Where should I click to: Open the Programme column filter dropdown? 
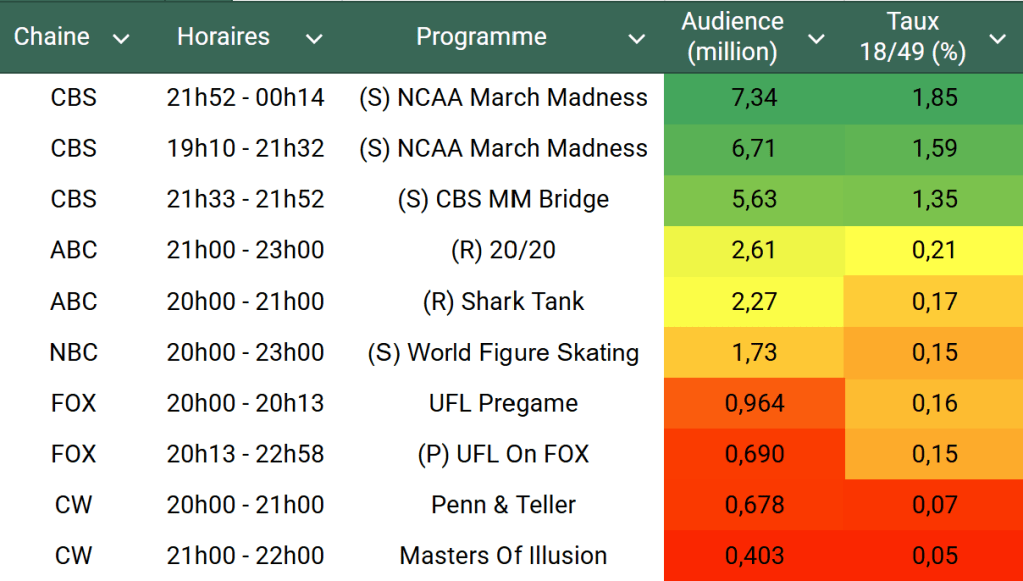(636, 39)
